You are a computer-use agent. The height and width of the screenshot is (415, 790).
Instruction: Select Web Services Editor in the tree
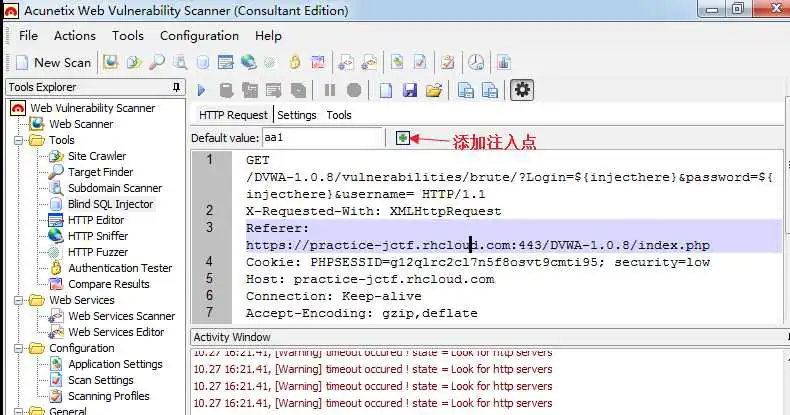click(116, 332)
